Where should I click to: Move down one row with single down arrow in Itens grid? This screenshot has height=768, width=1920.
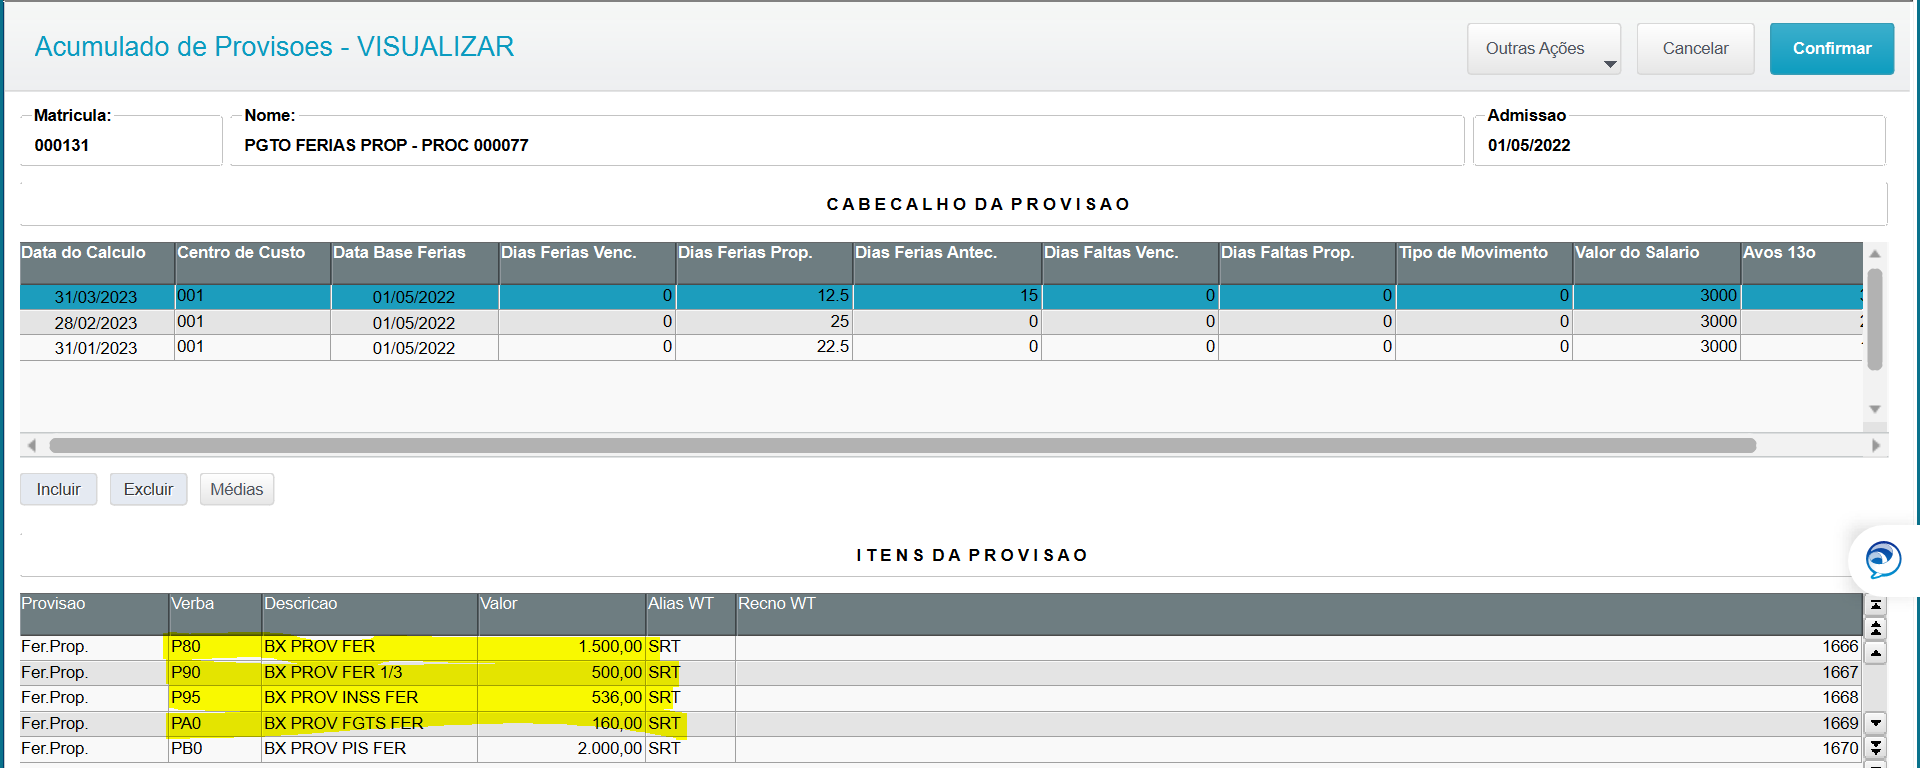[1876, 722]
